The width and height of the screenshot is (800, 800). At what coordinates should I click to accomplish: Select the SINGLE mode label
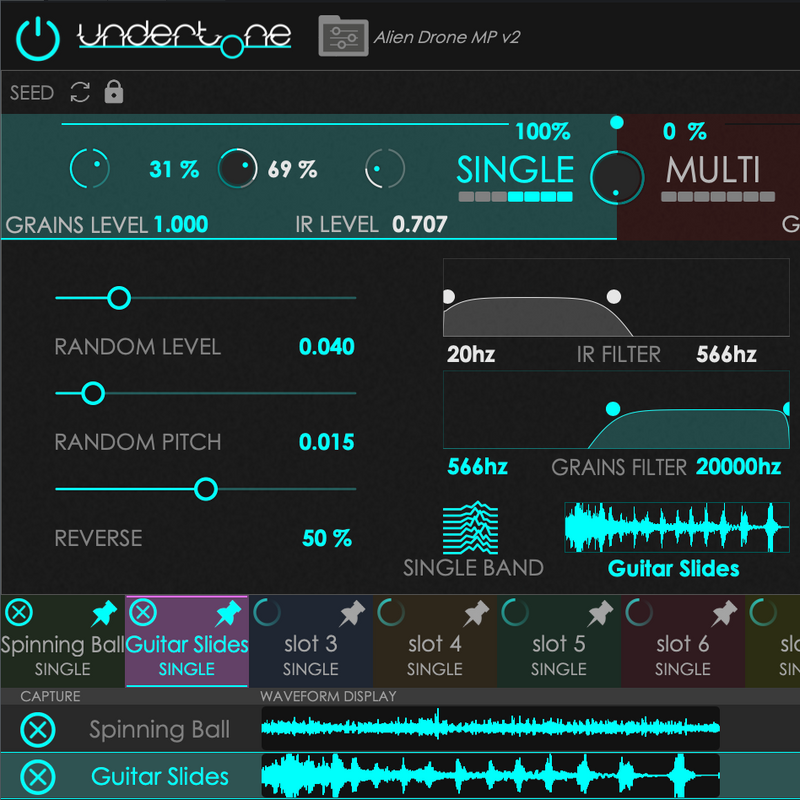point(515,169)
